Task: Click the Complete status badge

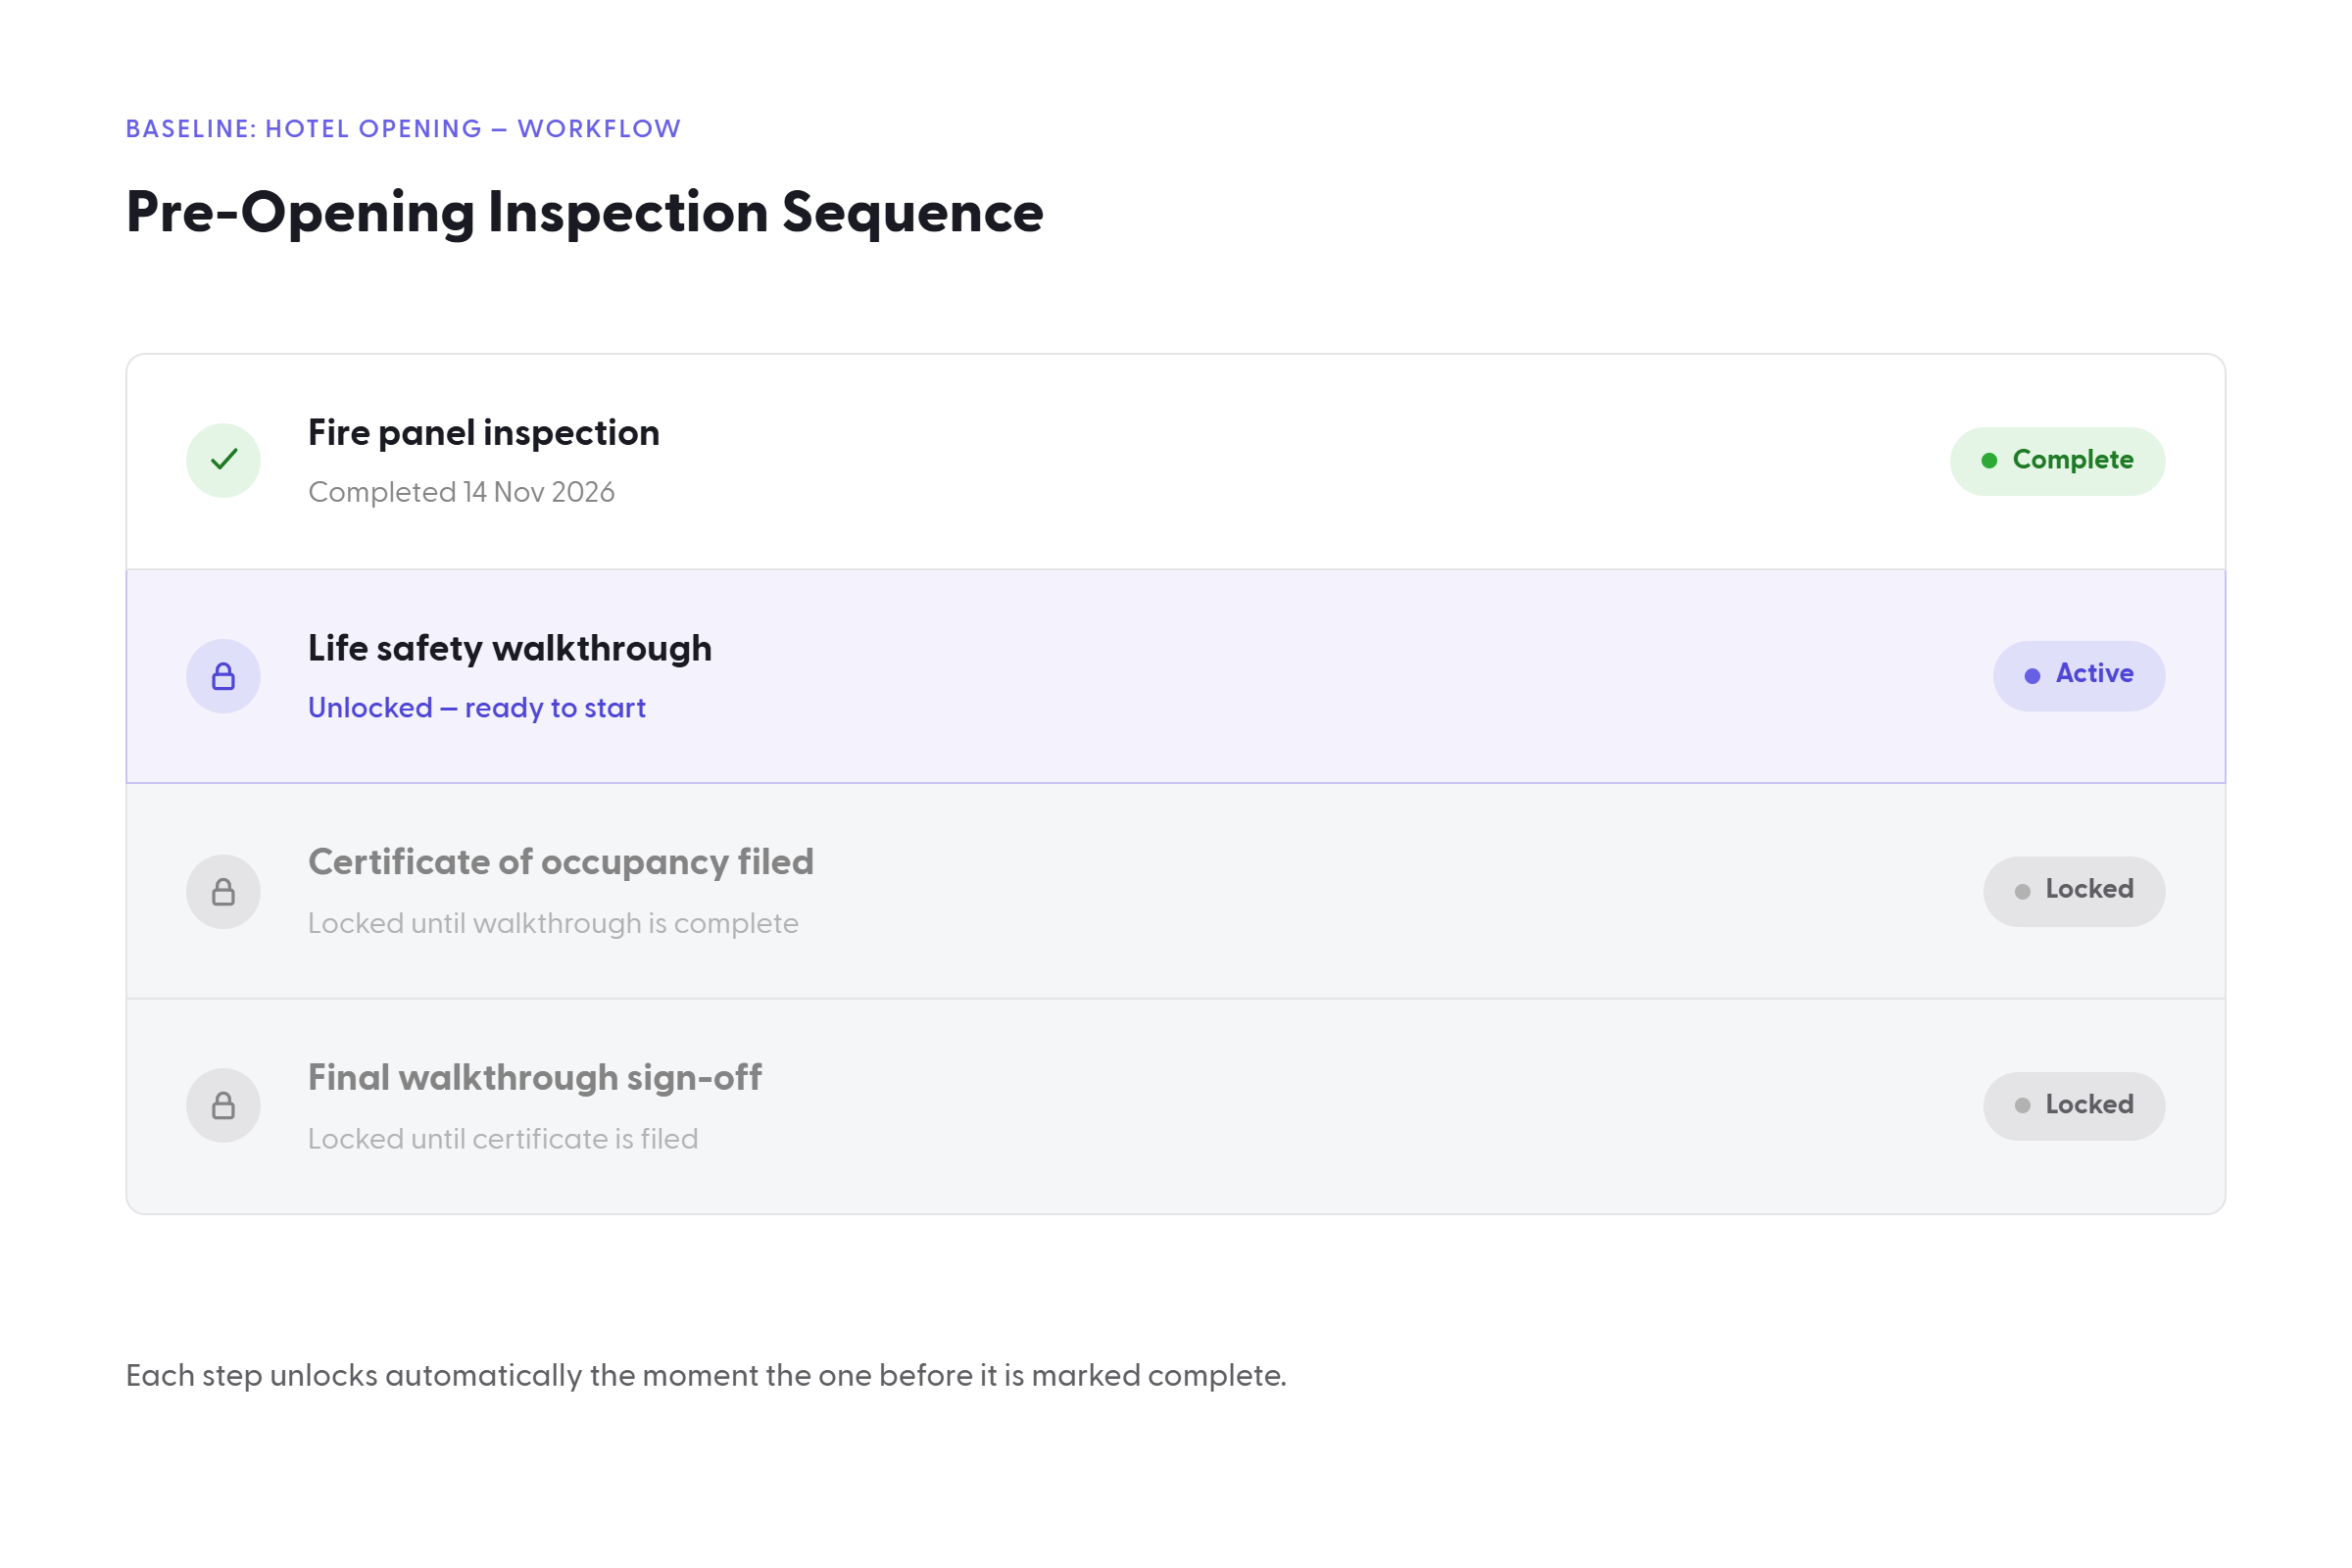Action: [2057, 461]
